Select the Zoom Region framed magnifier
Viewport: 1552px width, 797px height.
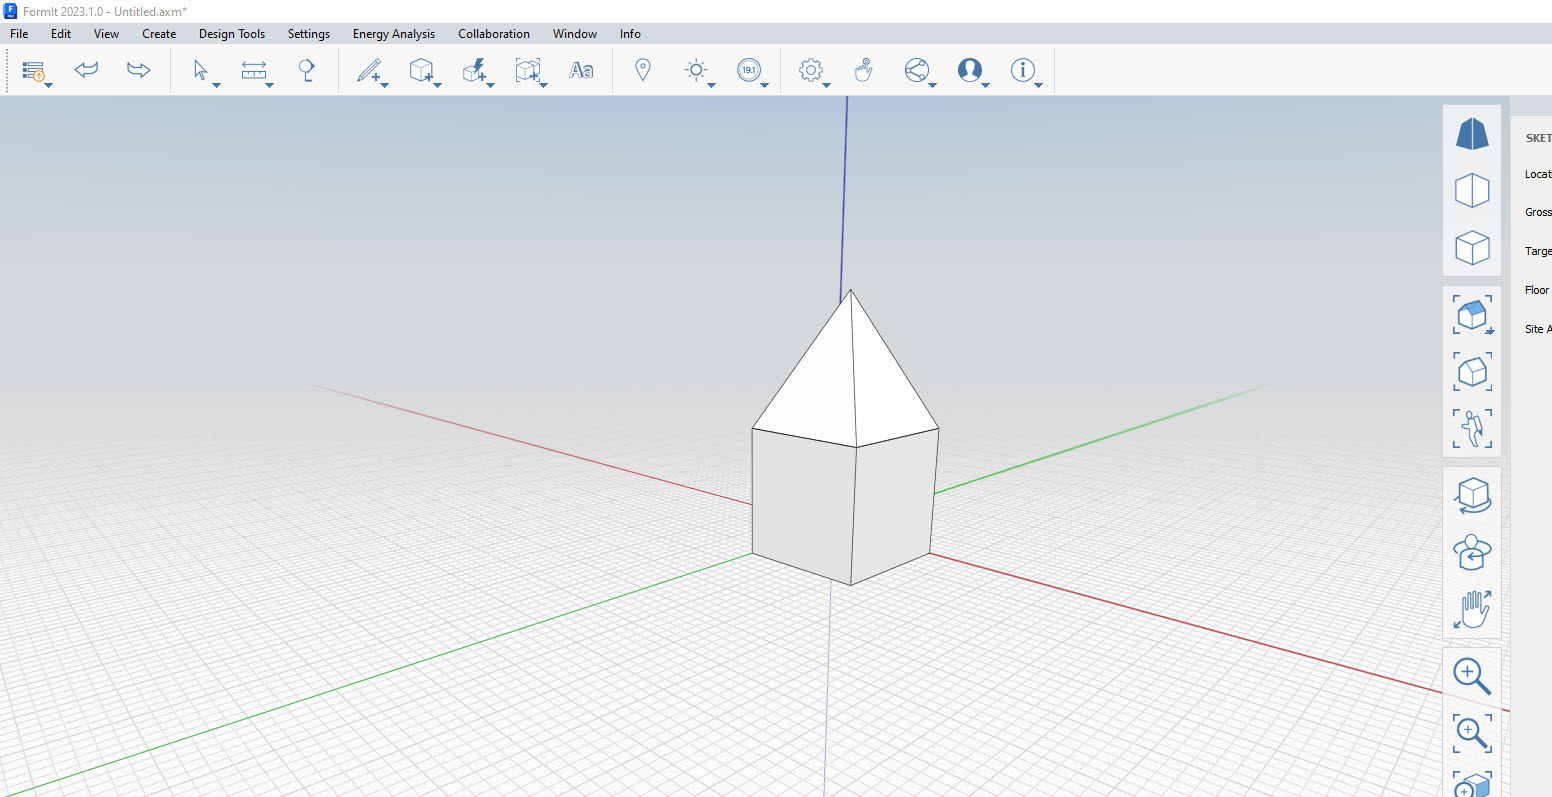click(x=1472, y=733)
